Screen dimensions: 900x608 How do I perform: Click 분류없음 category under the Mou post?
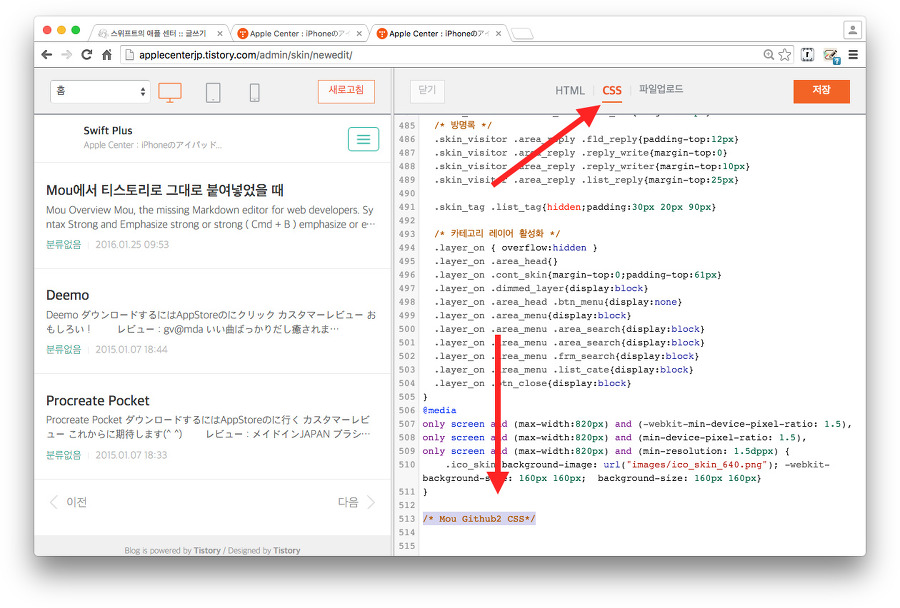point(64,245)
